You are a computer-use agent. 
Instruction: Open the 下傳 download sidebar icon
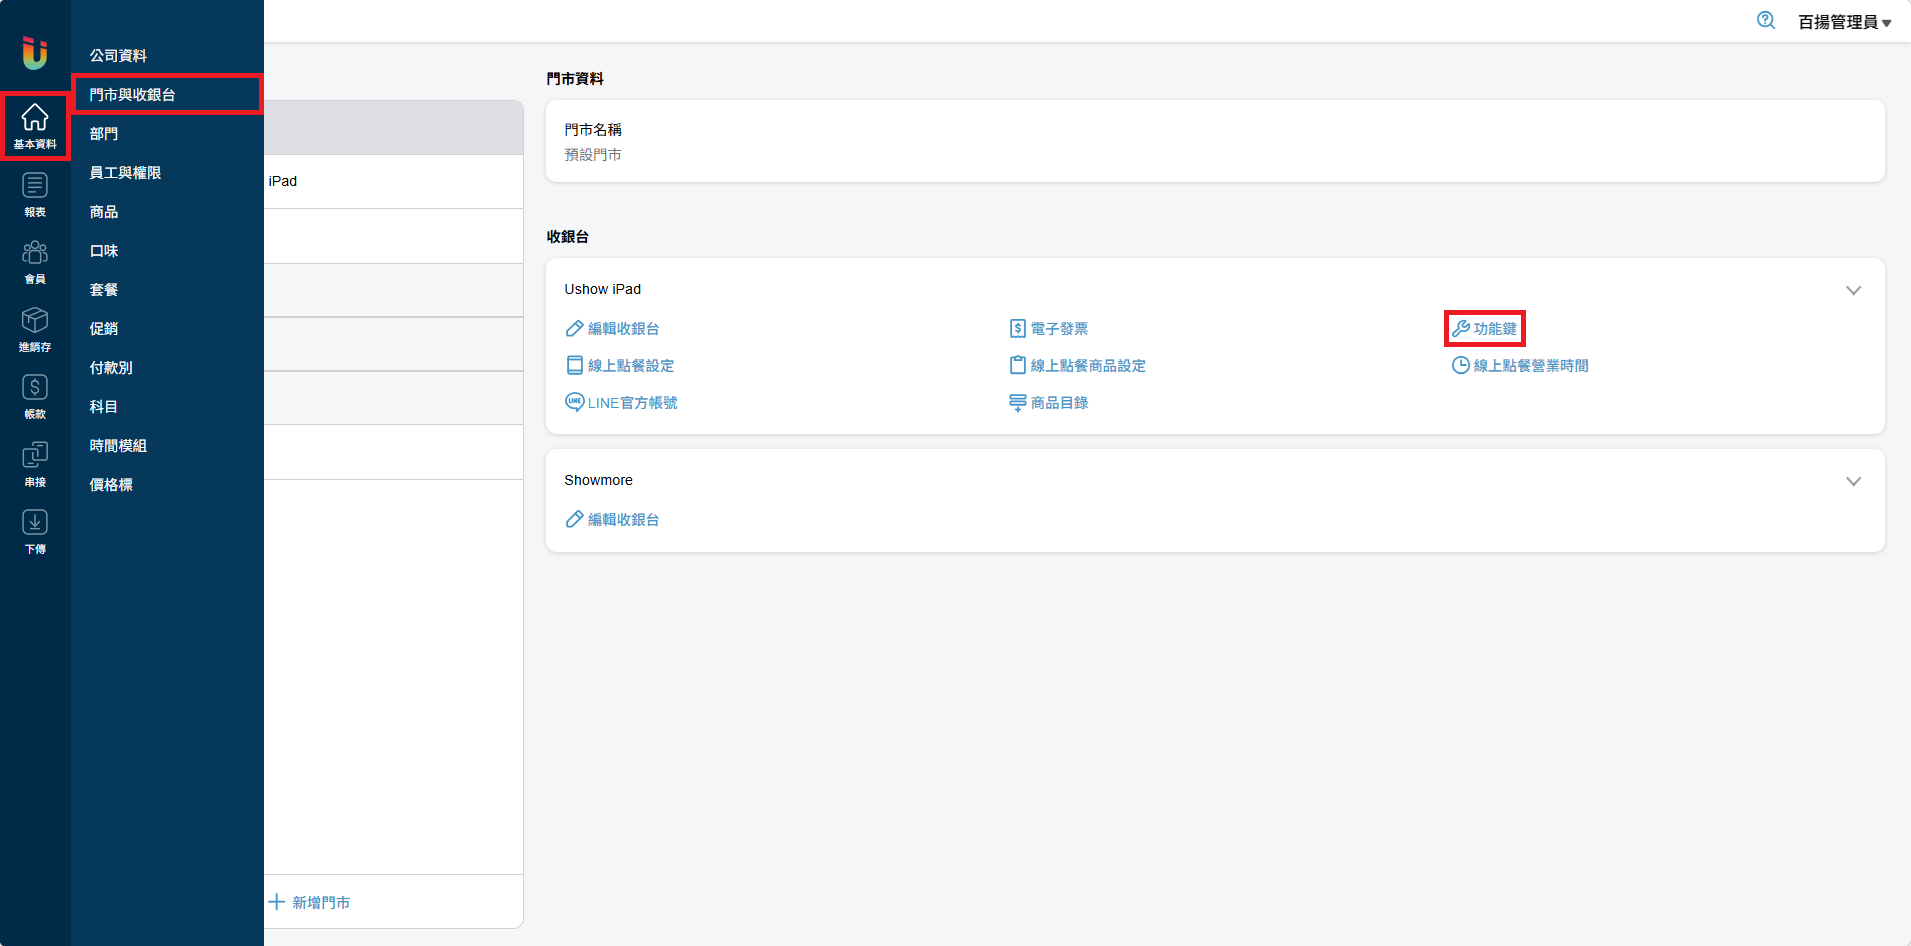coord(35,531)
